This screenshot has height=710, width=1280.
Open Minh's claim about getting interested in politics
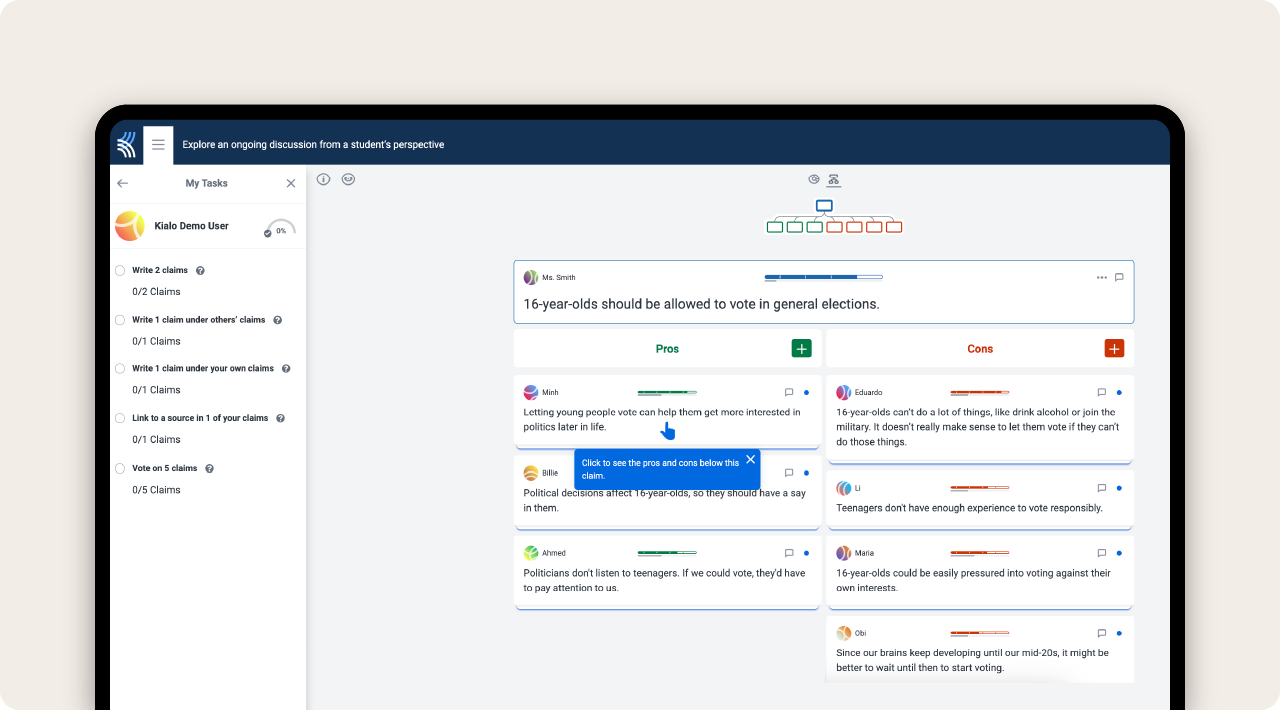(x=662, y=419)
